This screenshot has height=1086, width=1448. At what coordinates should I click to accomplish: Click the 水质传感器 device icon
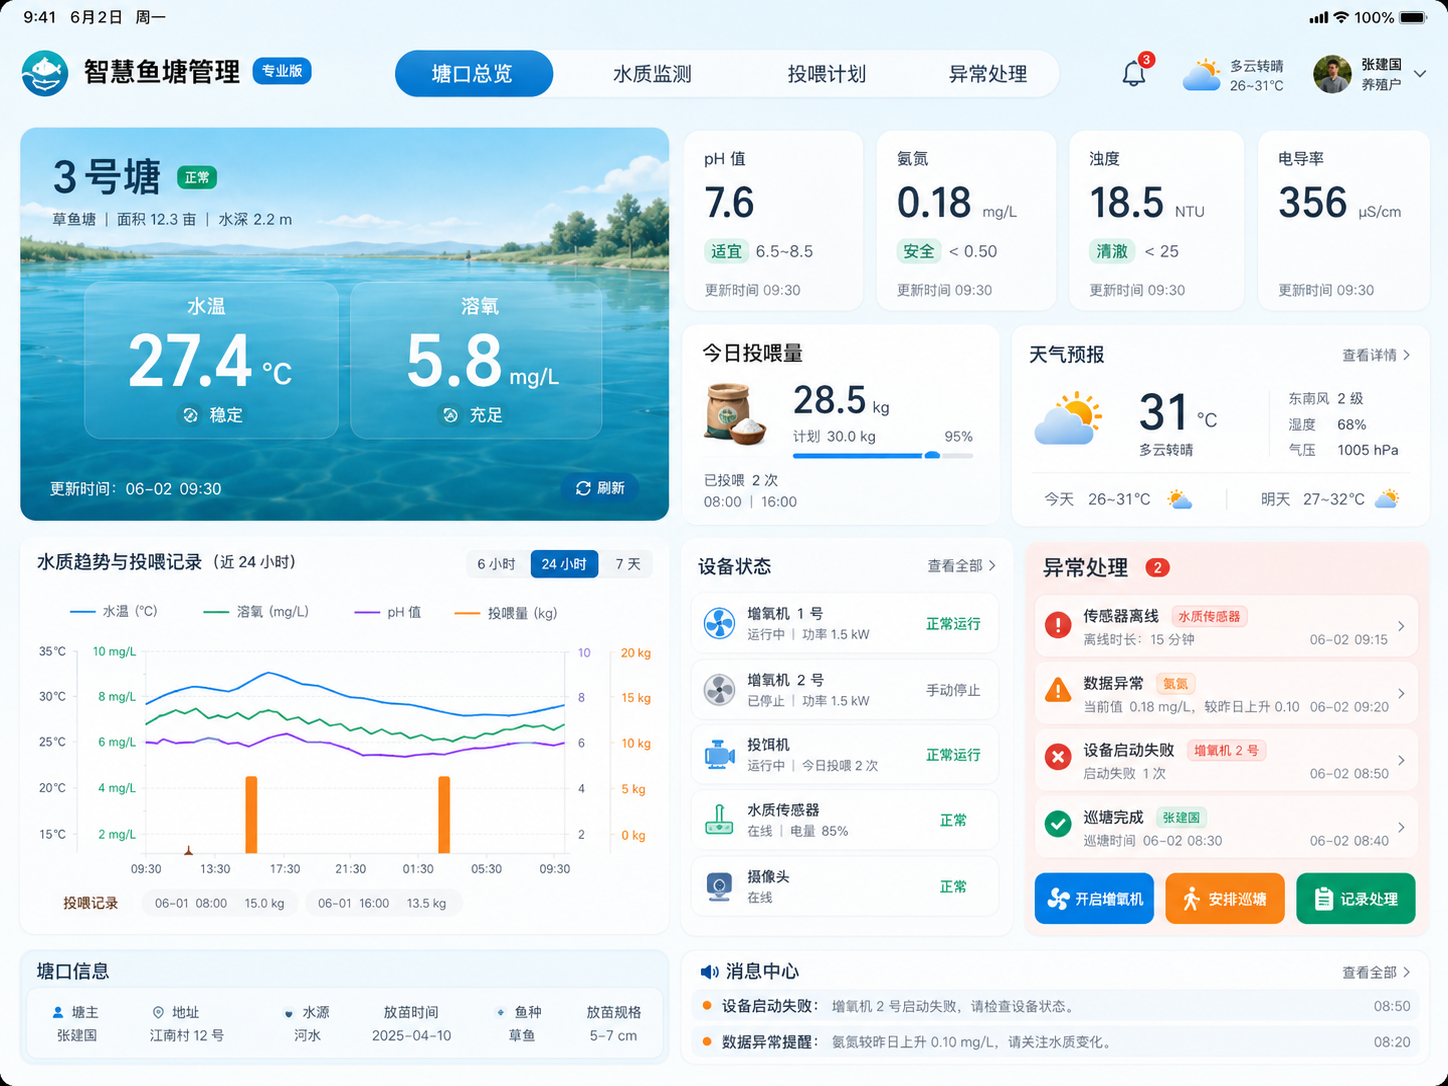click(x=719, y=820)
